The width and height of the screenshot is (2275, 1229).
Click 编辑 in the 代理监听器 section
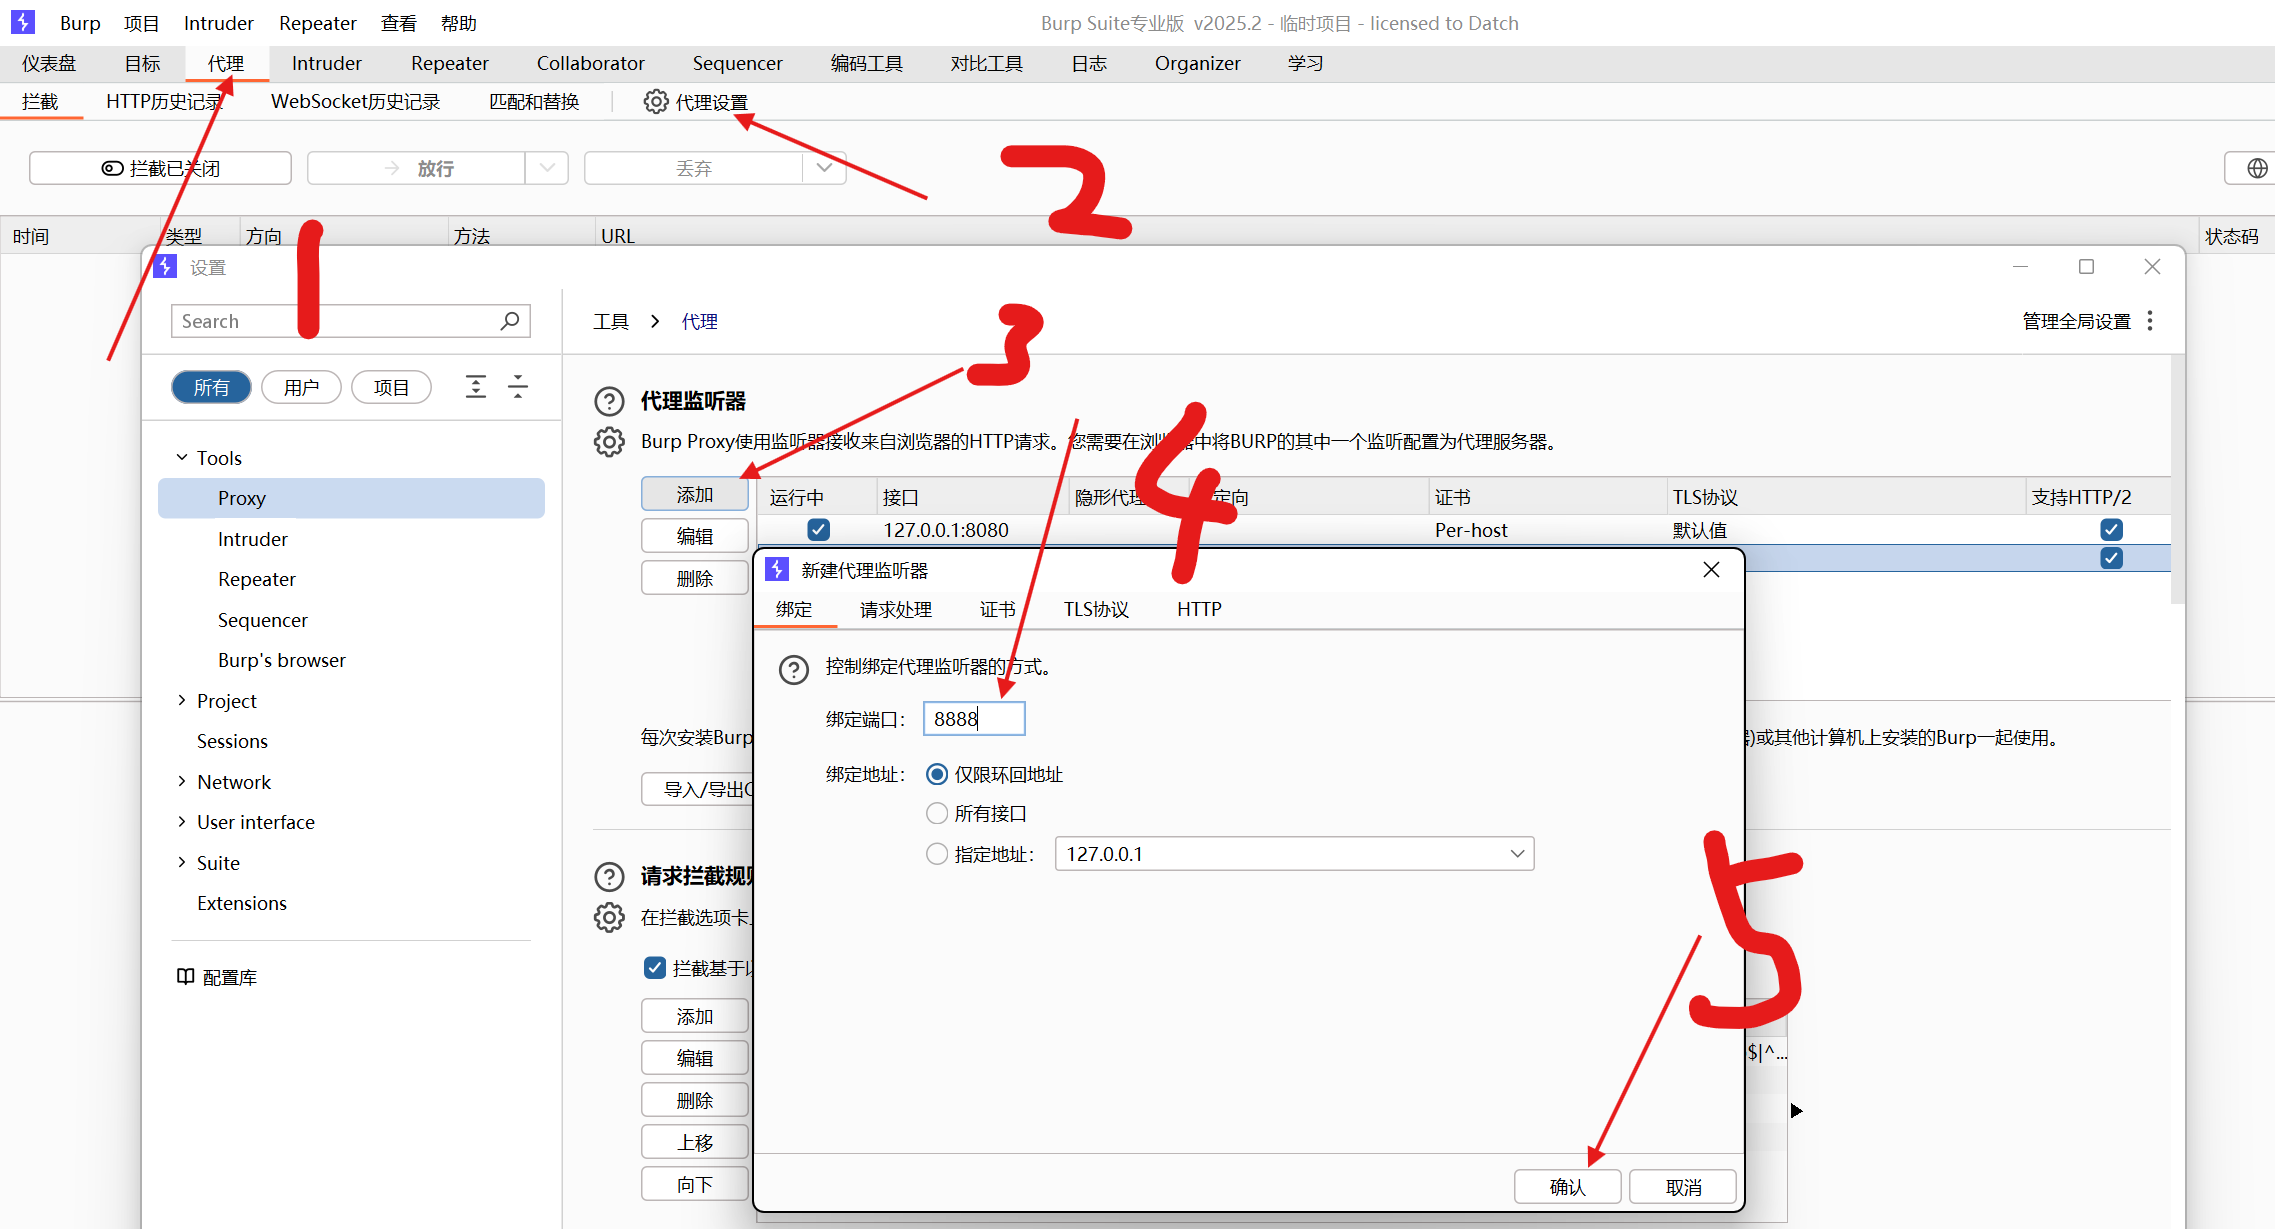pyautogui.click(x=694, y=536)
